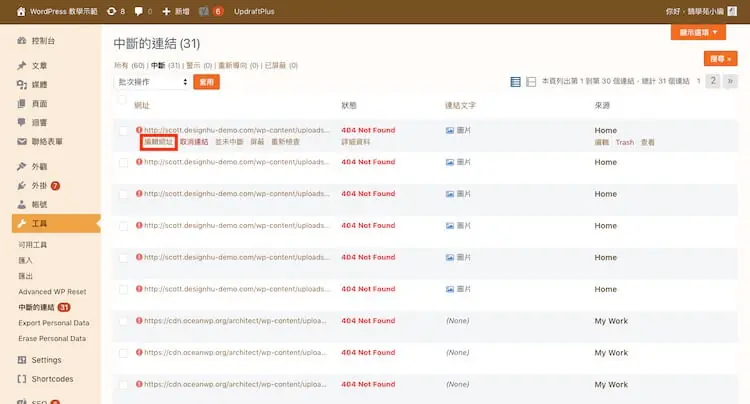
Task: Click the 查看 view link under Home source
Action: [648, 142]
